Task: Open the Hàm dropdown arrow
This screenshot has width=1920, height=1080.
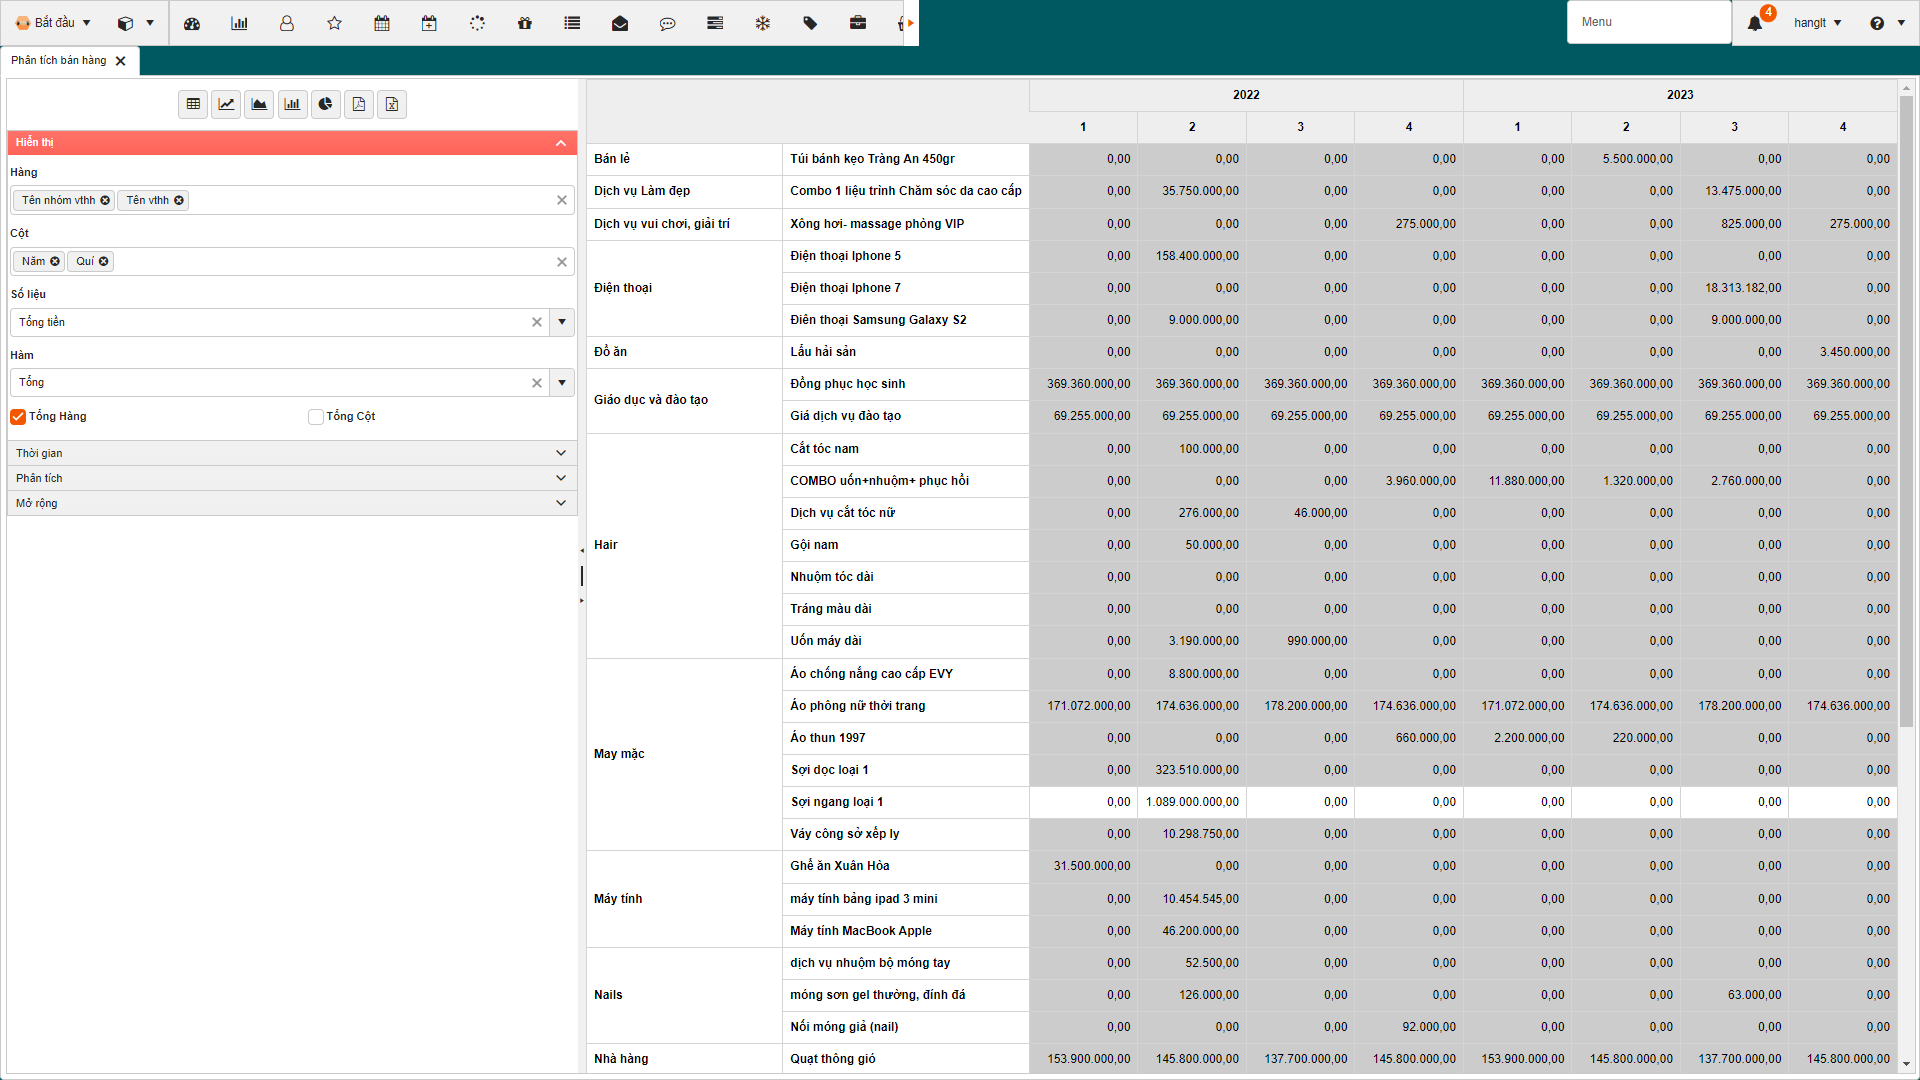Action: 562,383
